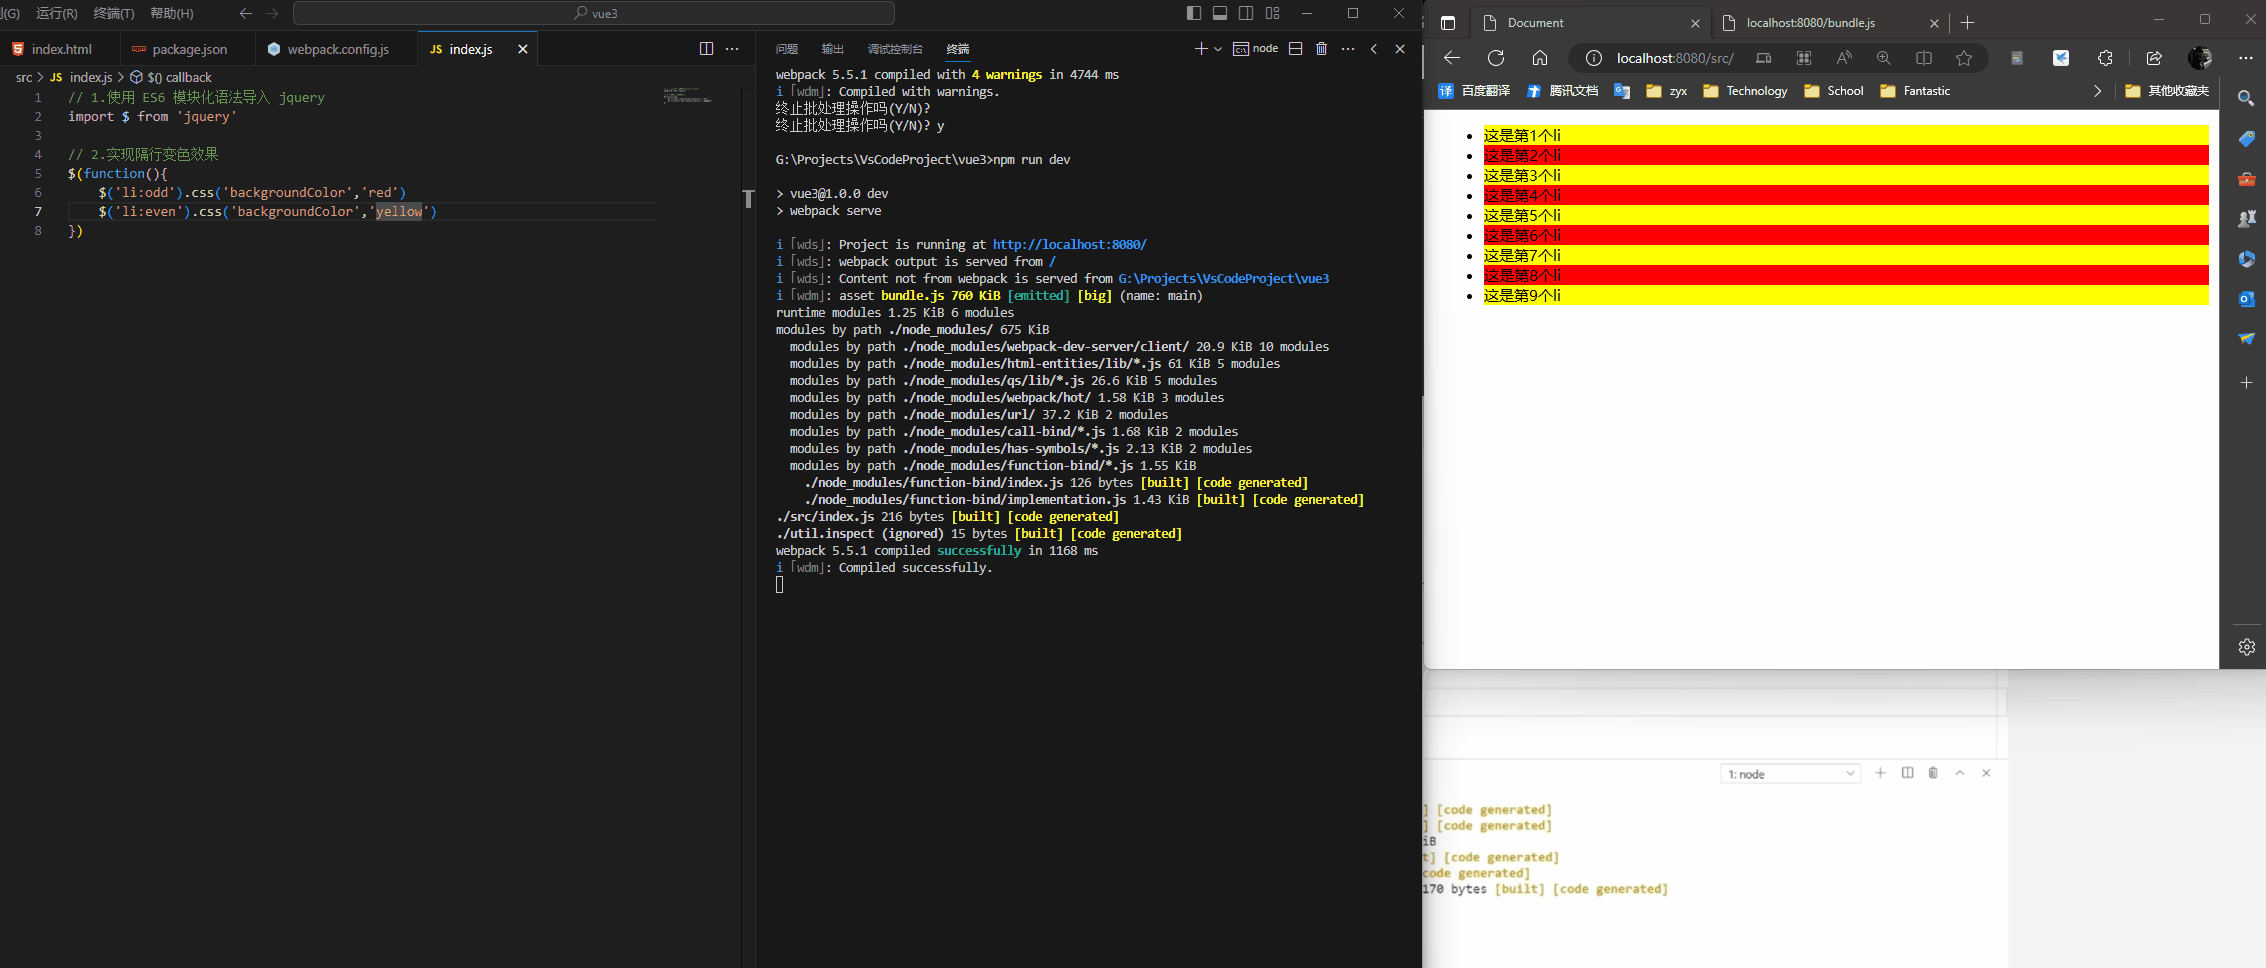
Task: Open VS Code customize layout icon
Action: (x=1272, y=13)
